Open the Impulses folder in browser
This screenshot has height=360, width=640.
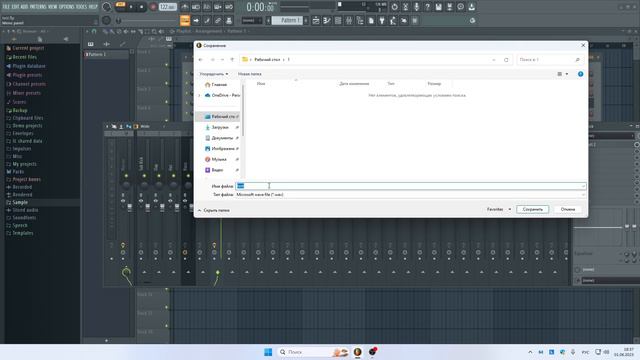coord(22,149)
